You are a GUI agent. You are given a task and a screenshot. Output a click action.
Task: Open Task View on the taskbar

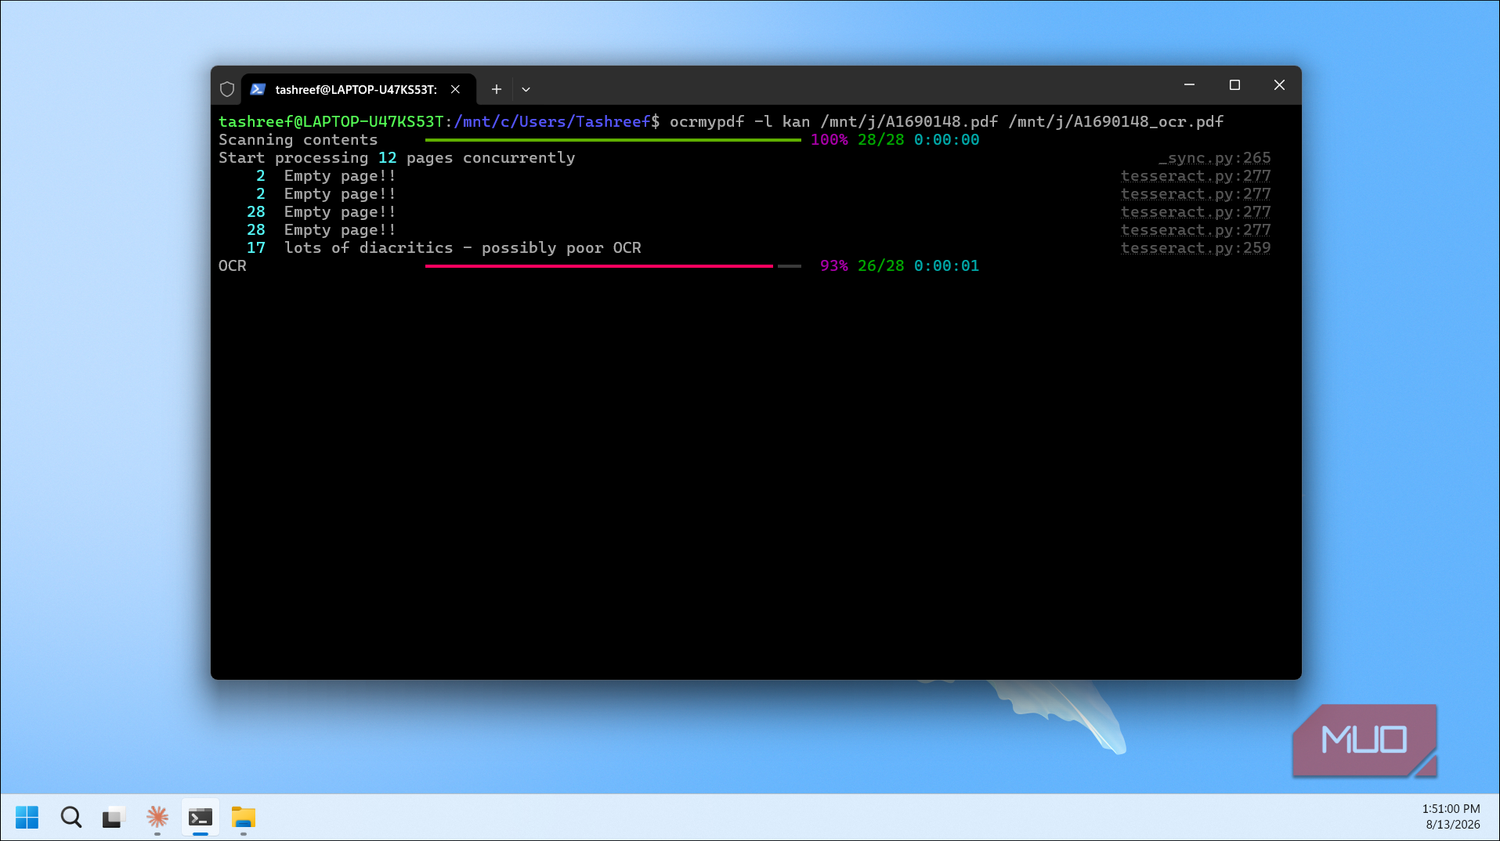pyautogui.click(x=114, y=818)
